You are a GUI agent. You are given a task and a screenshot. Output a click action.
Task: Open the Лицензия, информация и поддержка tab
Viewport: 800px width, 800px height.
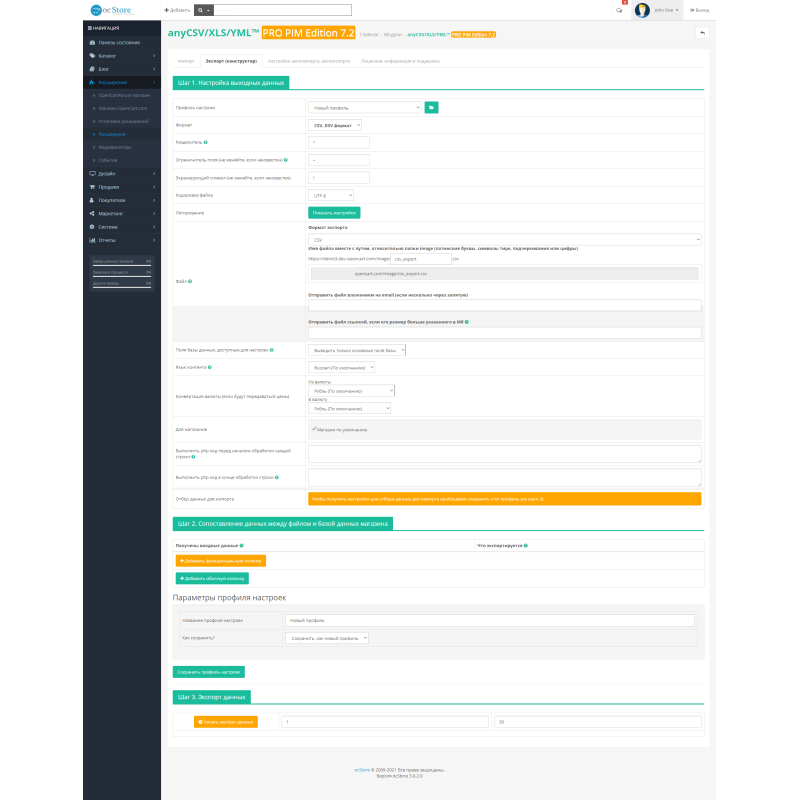point(400,59)
